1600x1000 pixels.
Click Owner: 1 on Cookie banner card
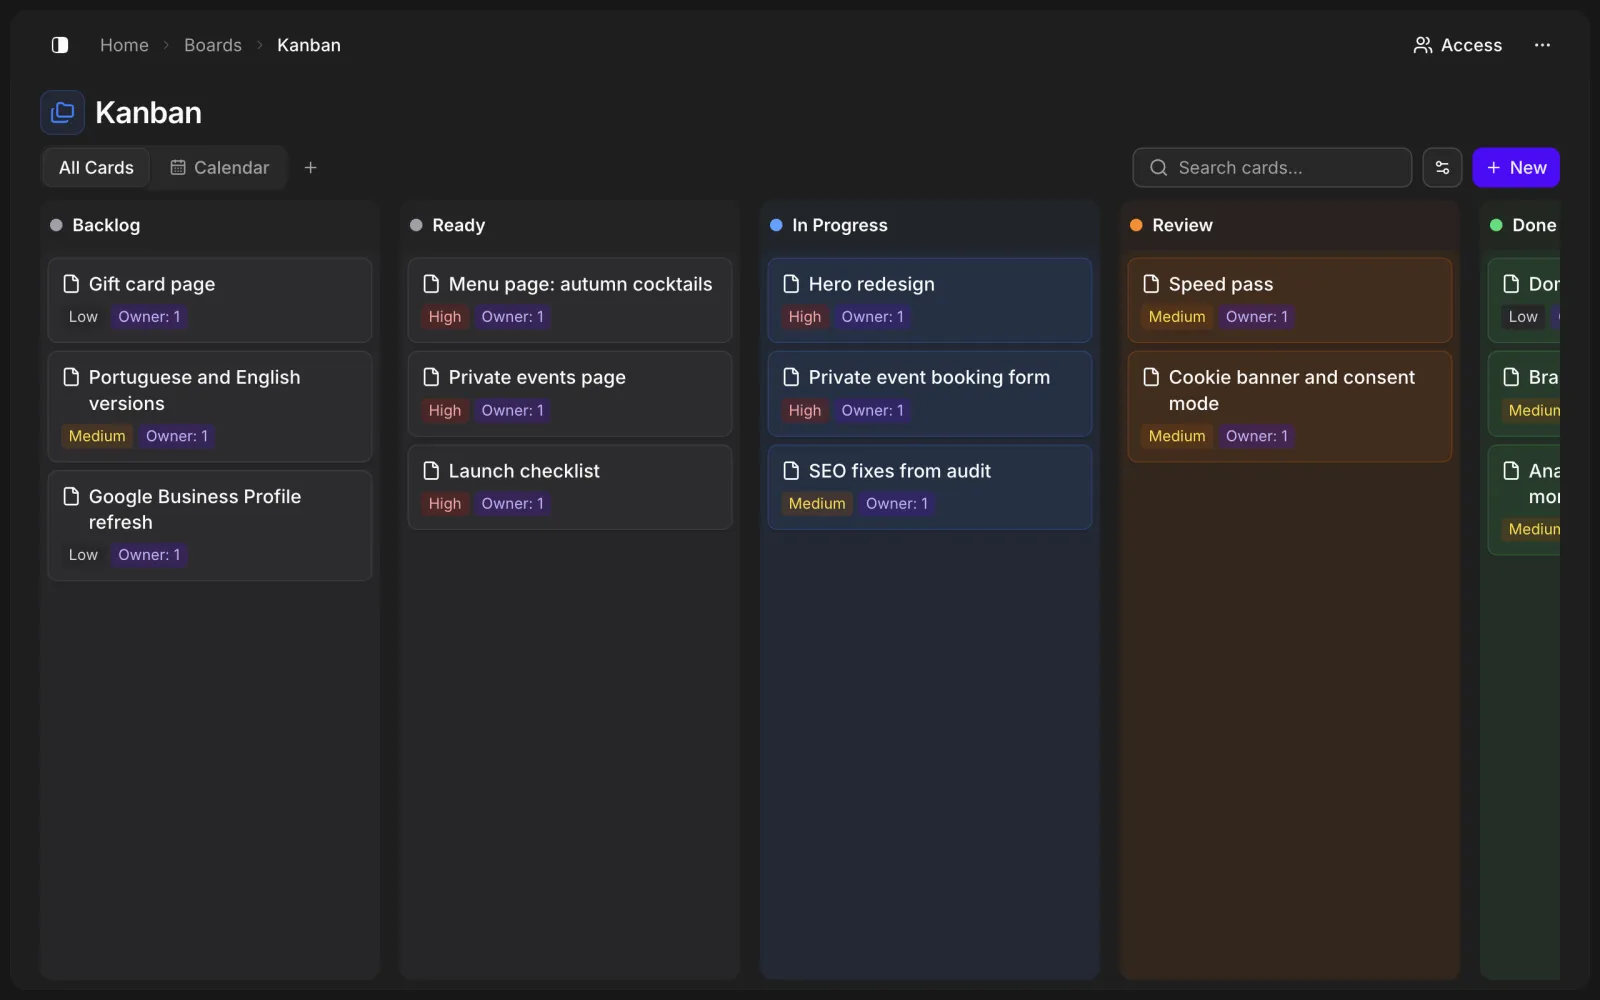(1257, 436)
